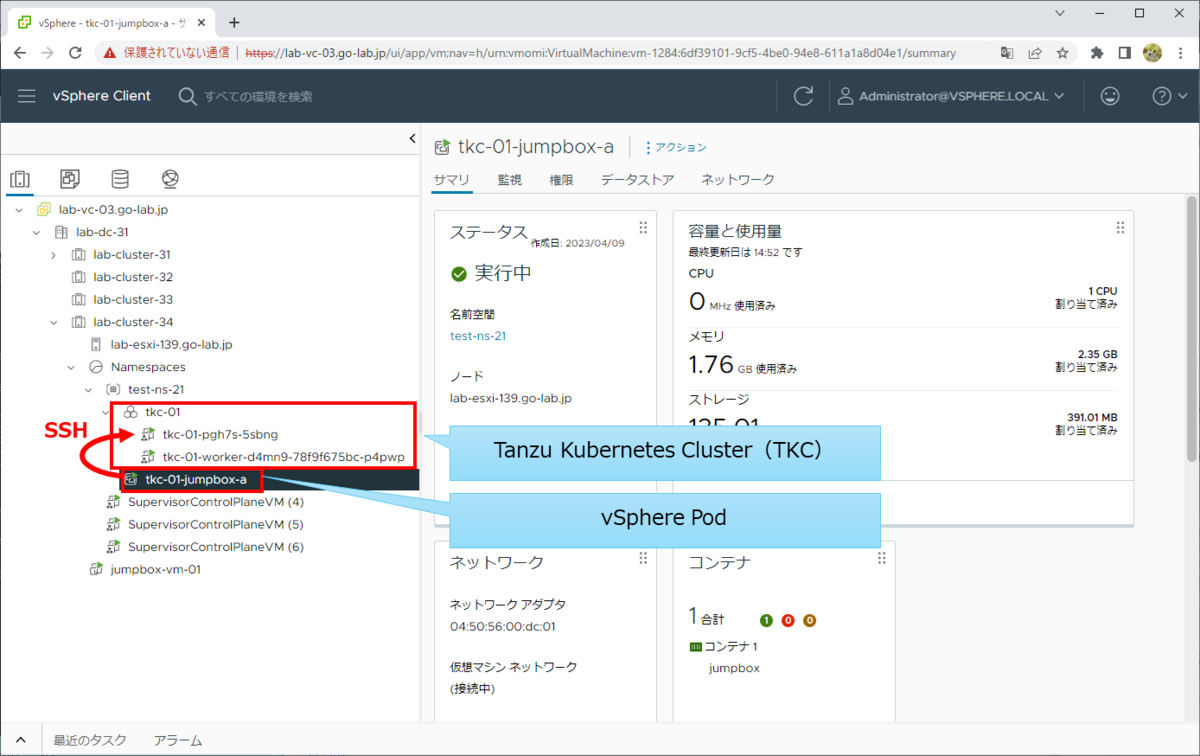Select lab-cluster-33 in inventory tree
Viewport: 1200px width, 756px height.
[132, 299]
